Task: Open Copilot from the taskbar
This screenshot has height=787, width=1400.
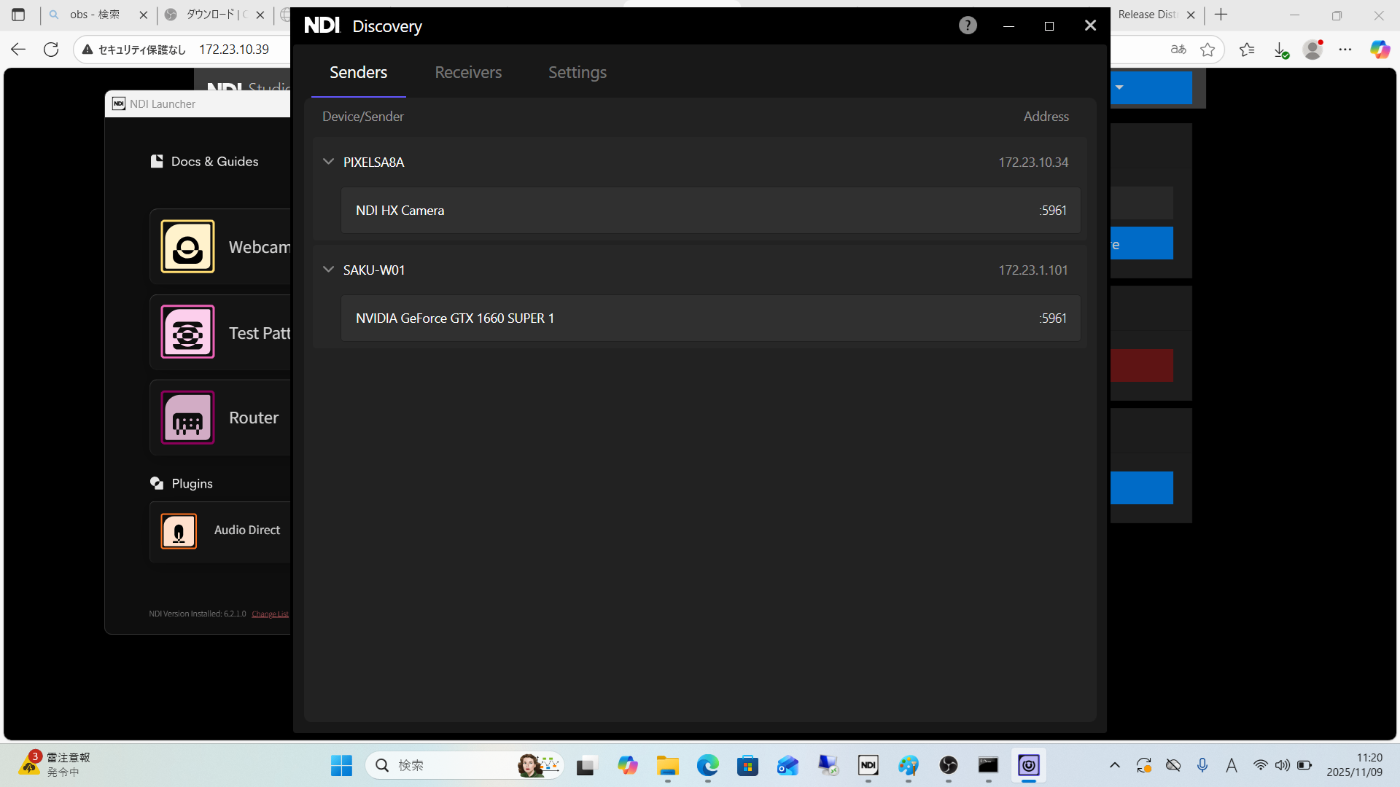Action: tap(627, 766)
